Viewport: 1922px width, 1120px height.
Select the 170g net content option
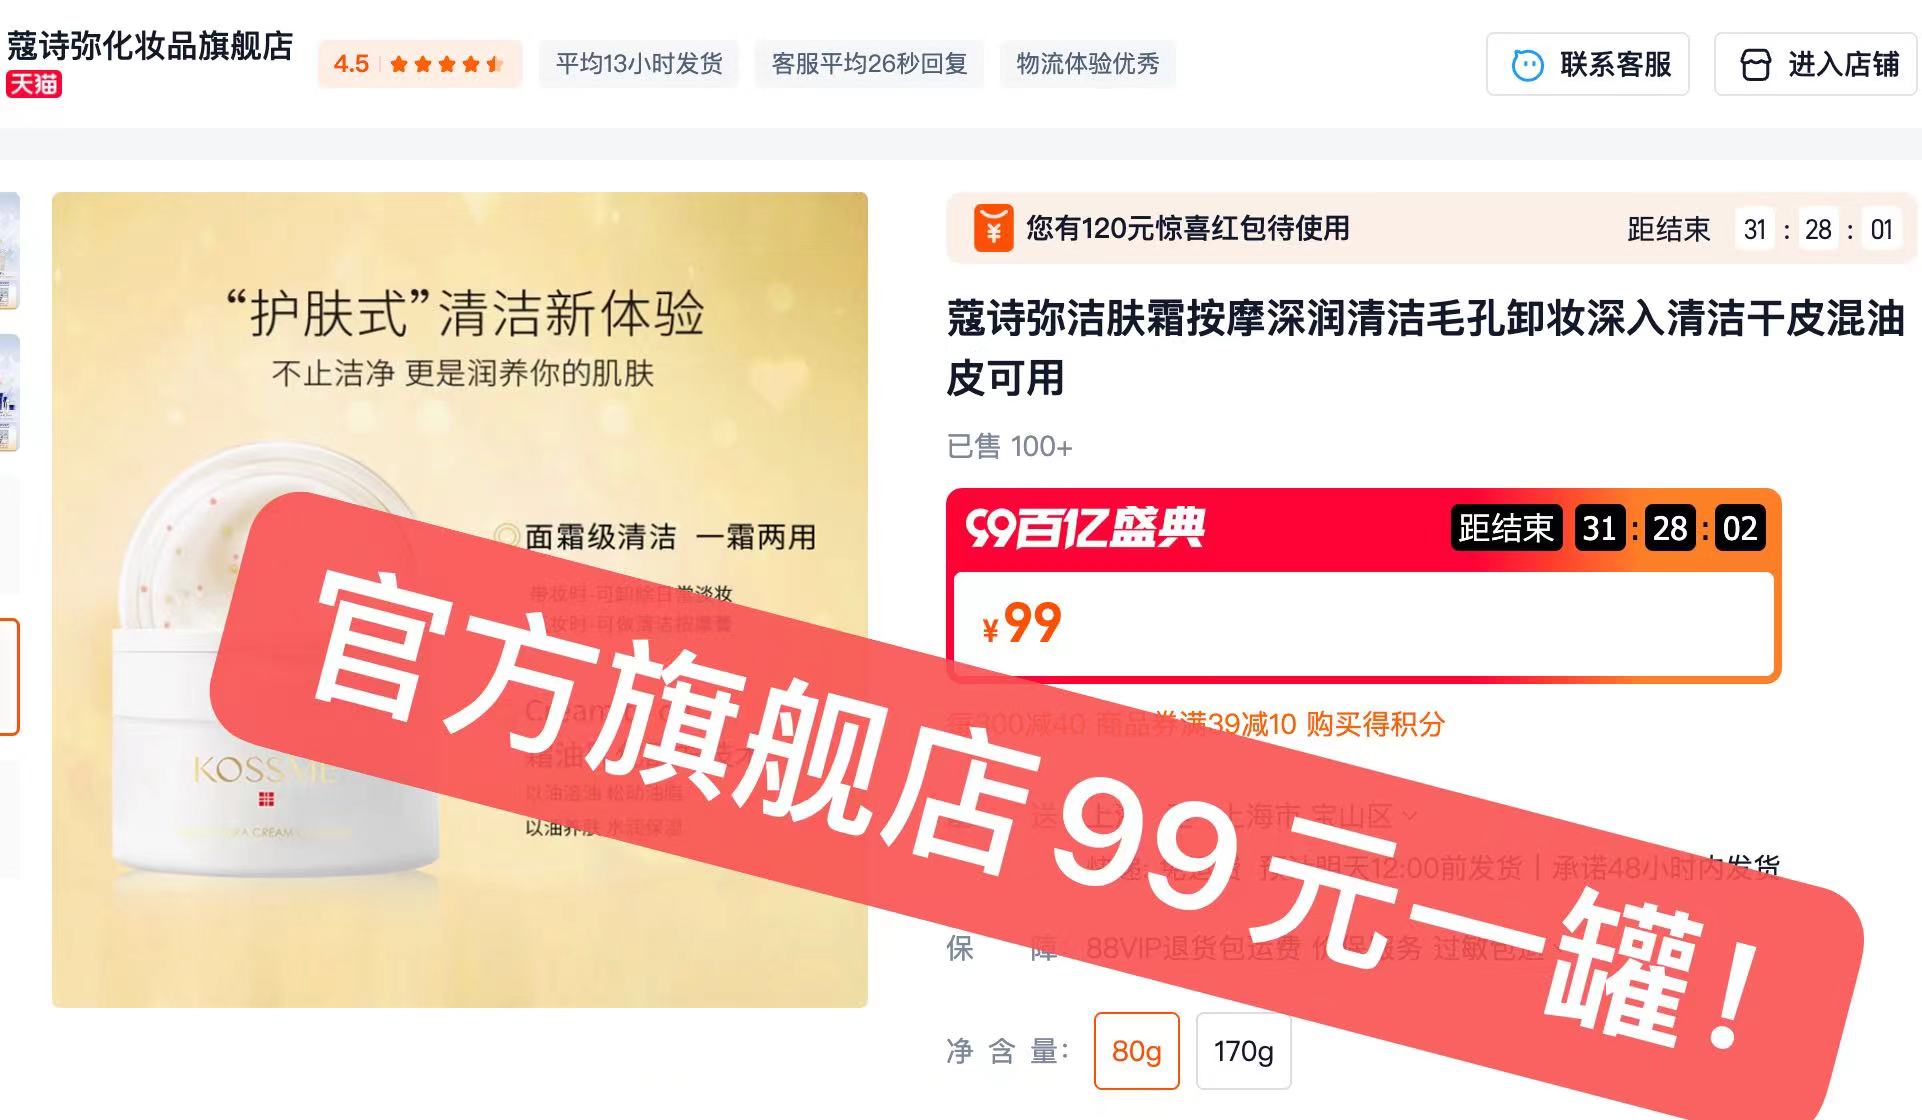pyautogui.click(x=1243, y=1051)
